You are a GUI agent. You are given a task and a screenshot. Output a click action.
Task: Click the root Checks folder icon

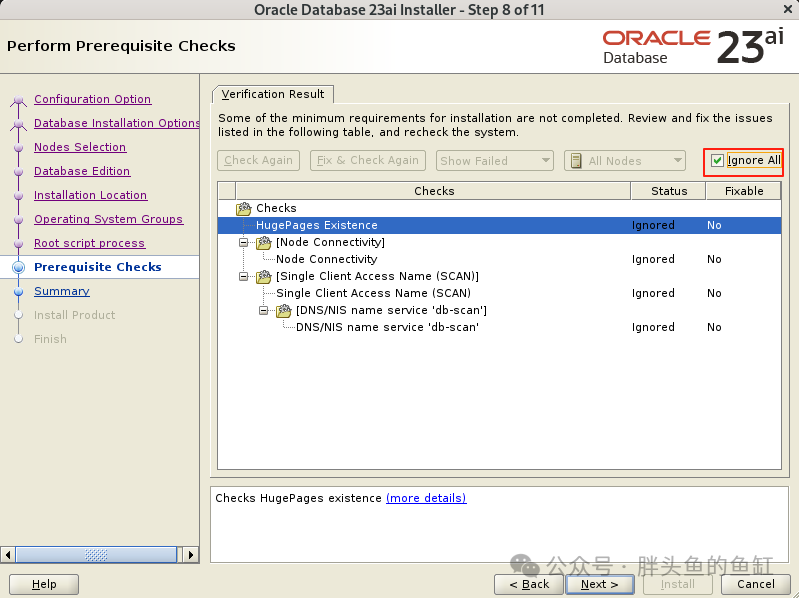coord(244,208)
